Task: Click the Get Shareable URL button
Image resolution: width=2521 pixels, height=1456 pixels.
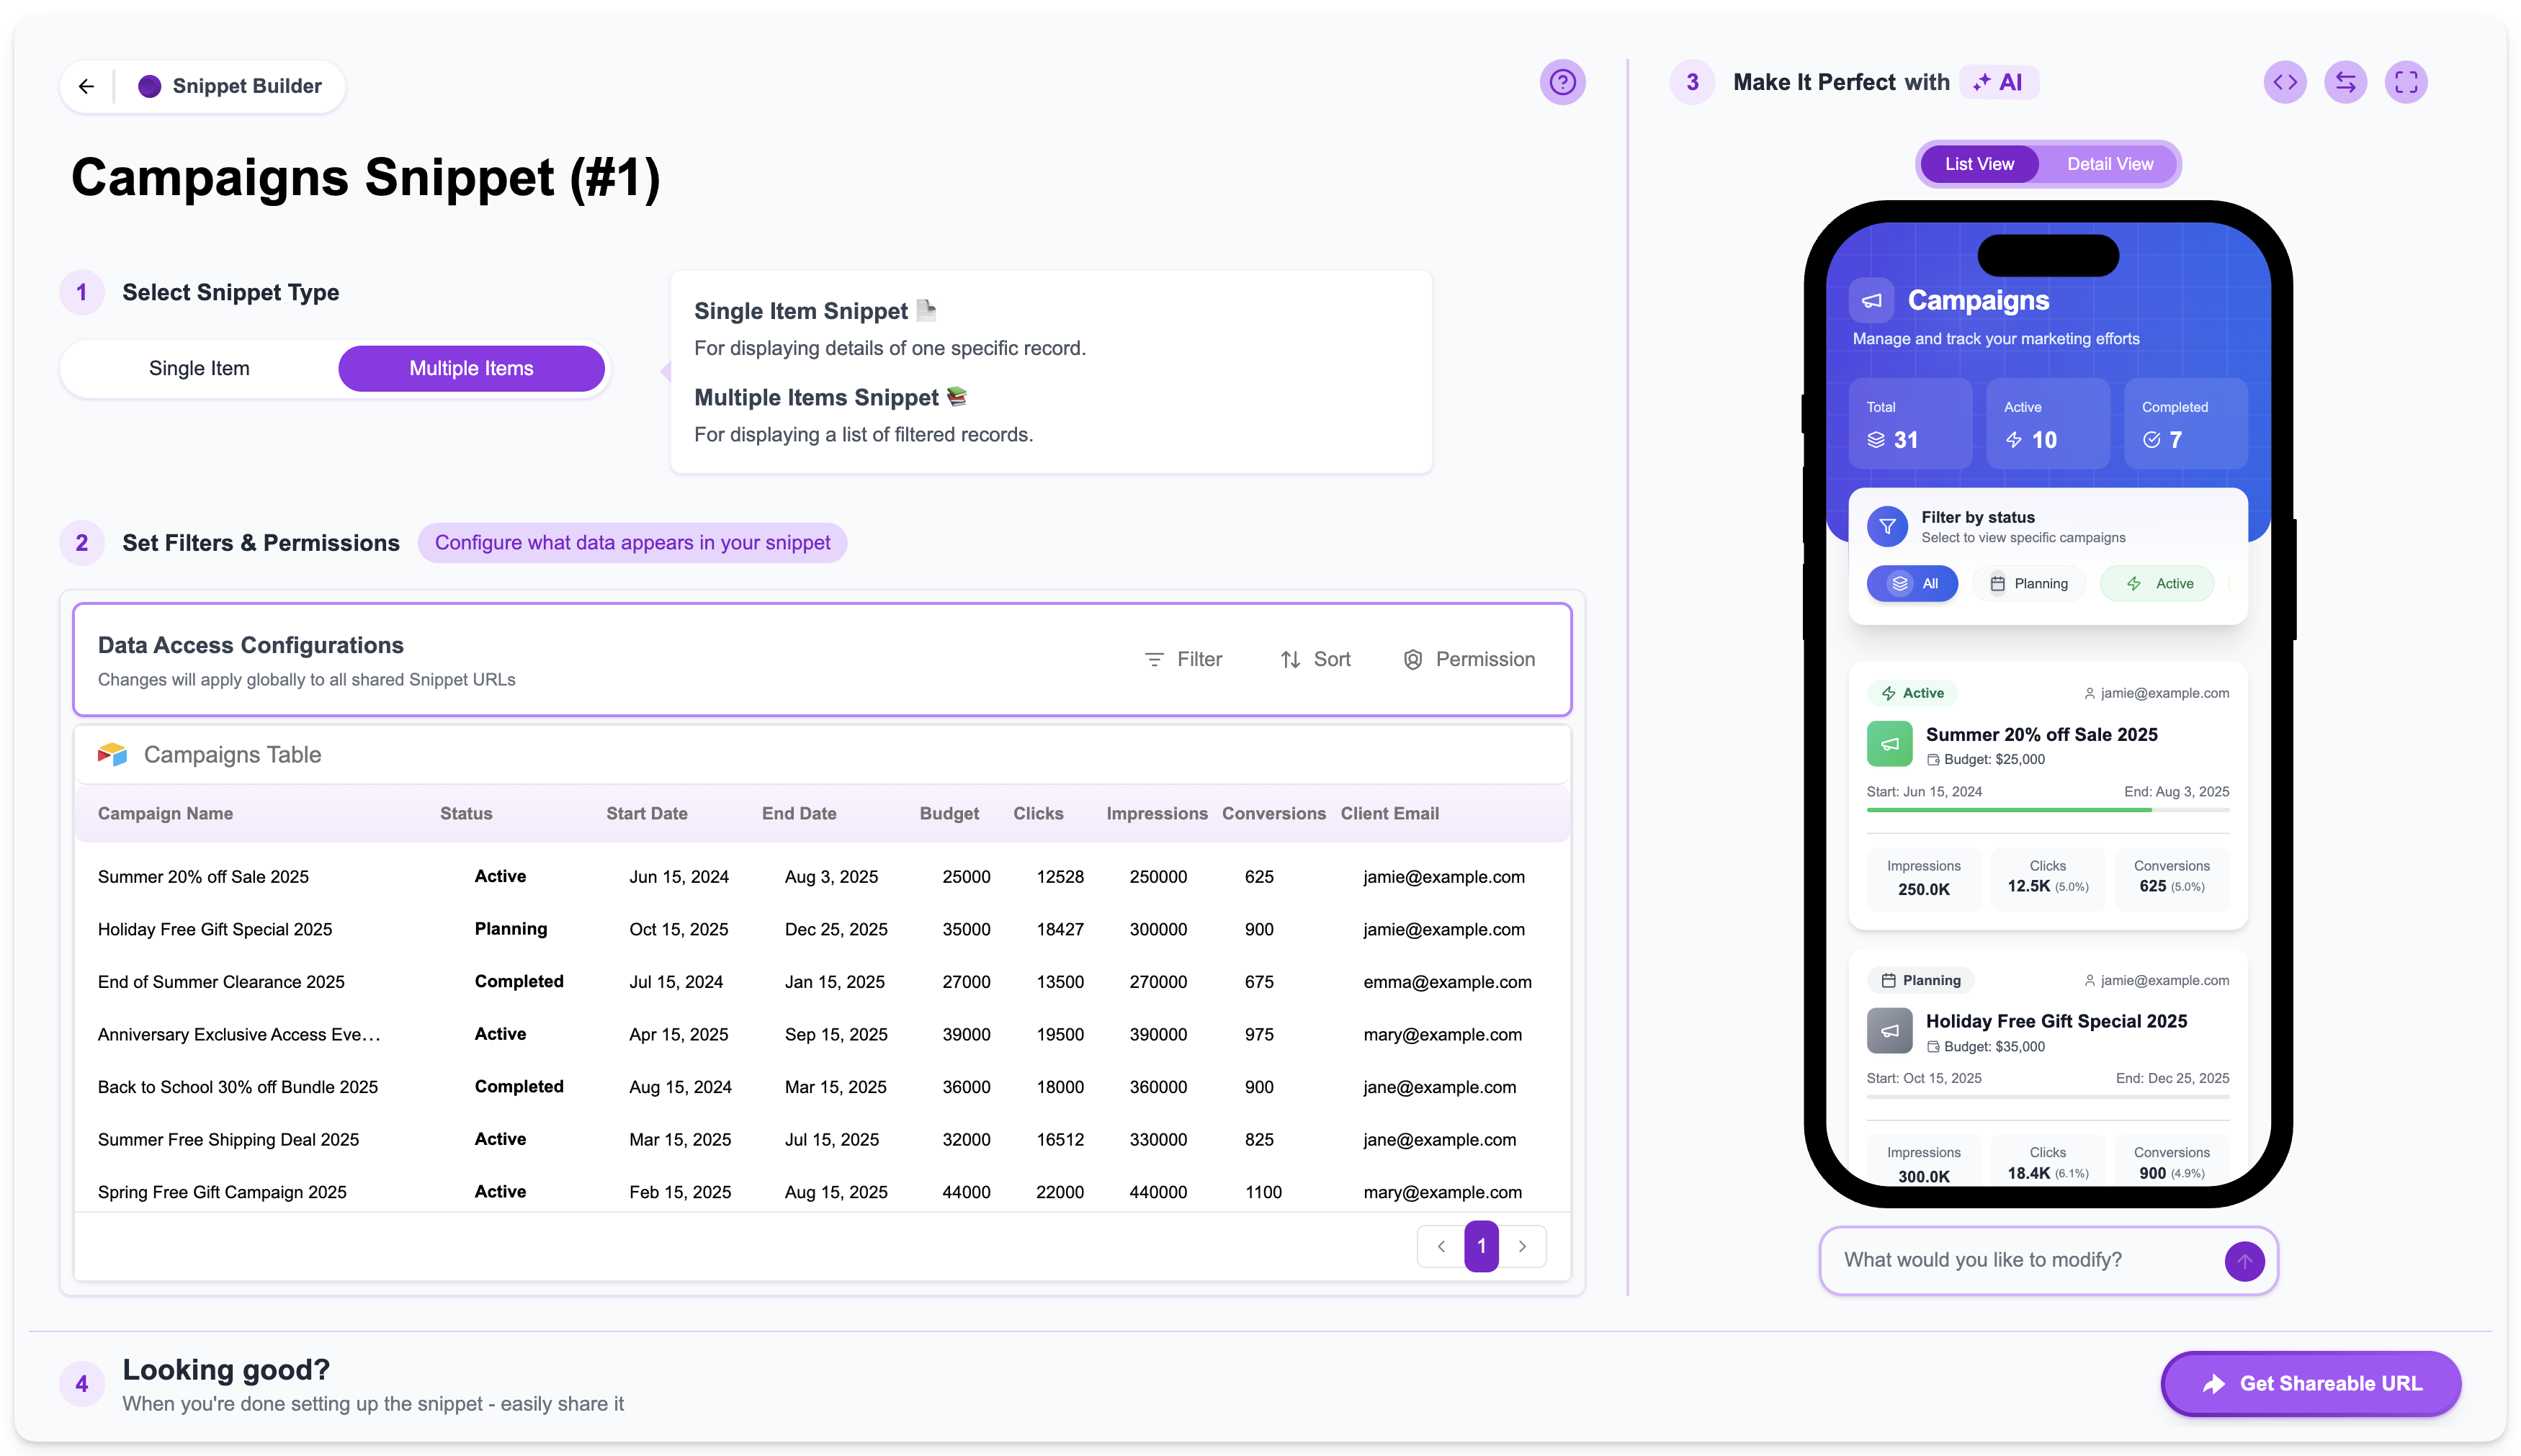Action: pyautogui.click(x=2310, y=1383)
